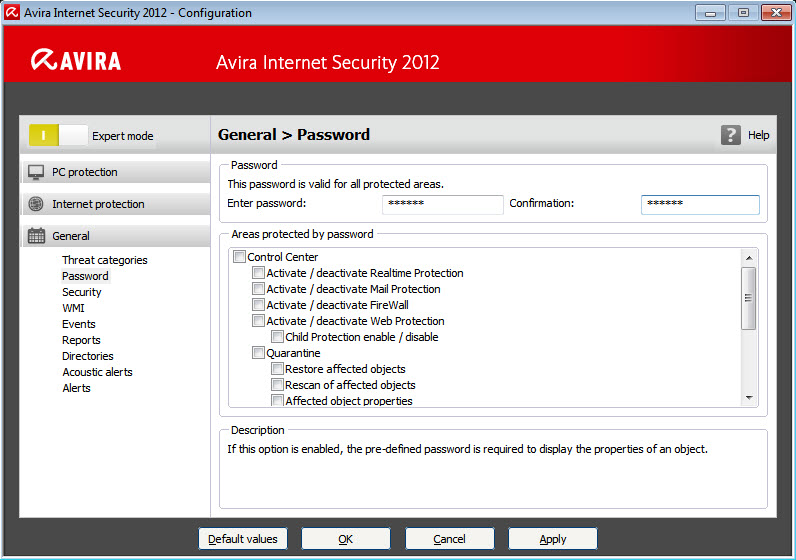Click the Avira logo in header
Screen dimensions: 796x560
click(x=76, y=60)
